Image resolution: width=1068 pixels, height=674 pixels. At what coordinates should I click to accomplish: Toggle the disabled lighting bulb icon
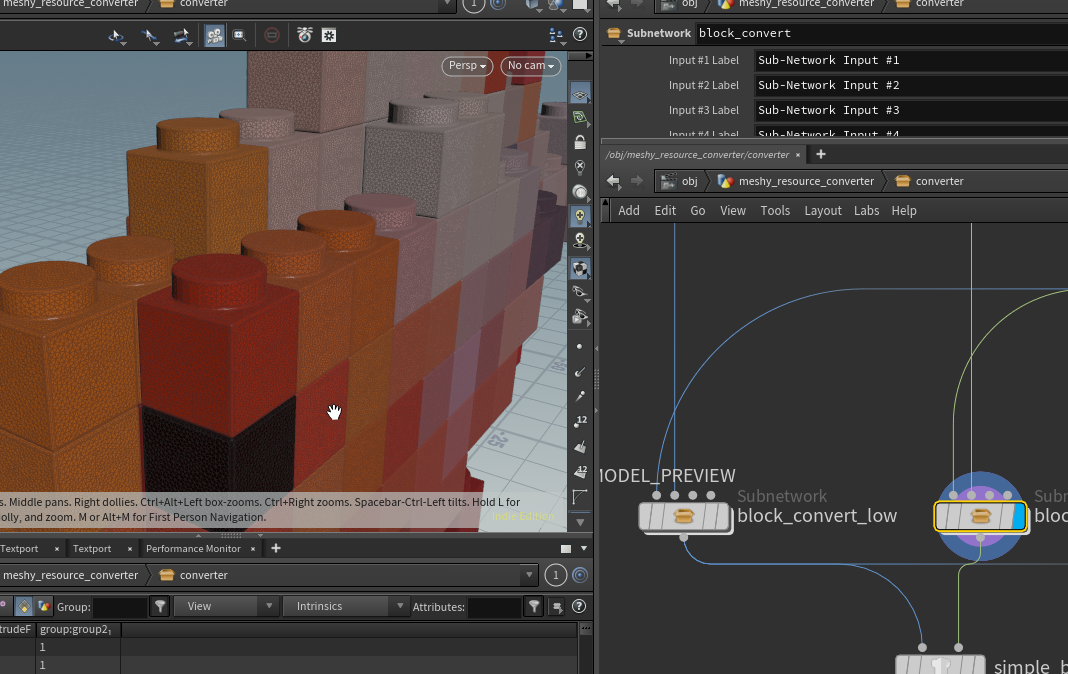[580, 167]
